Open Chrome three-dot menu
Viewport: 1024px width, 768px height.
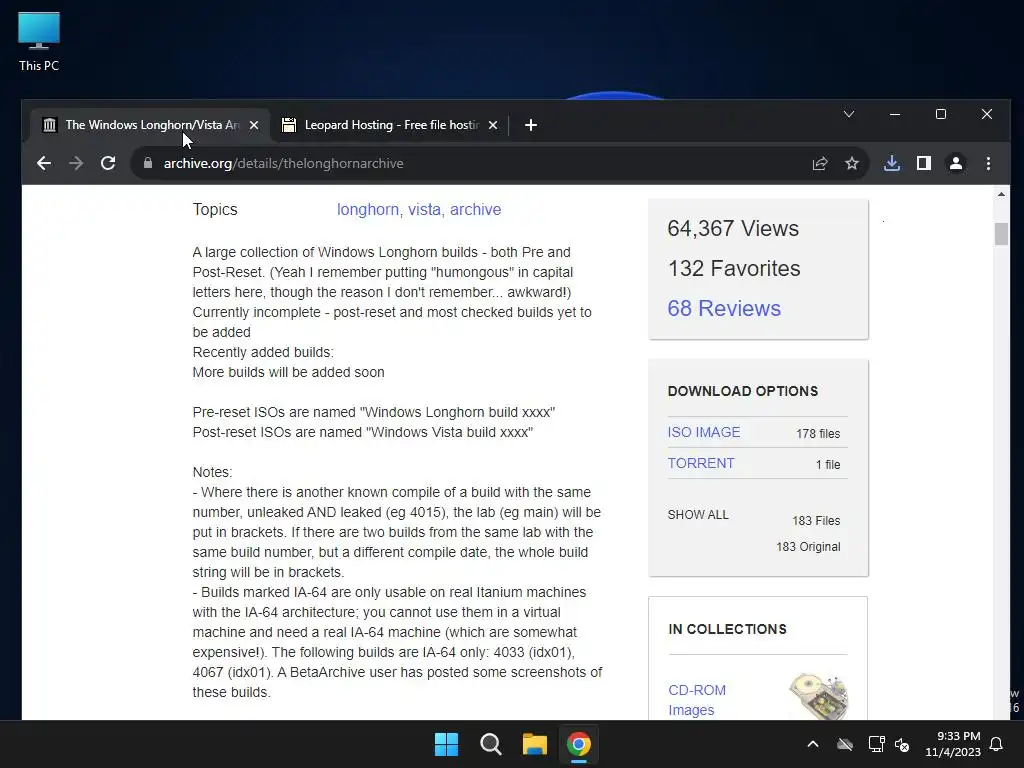click(x=988, y=163)
